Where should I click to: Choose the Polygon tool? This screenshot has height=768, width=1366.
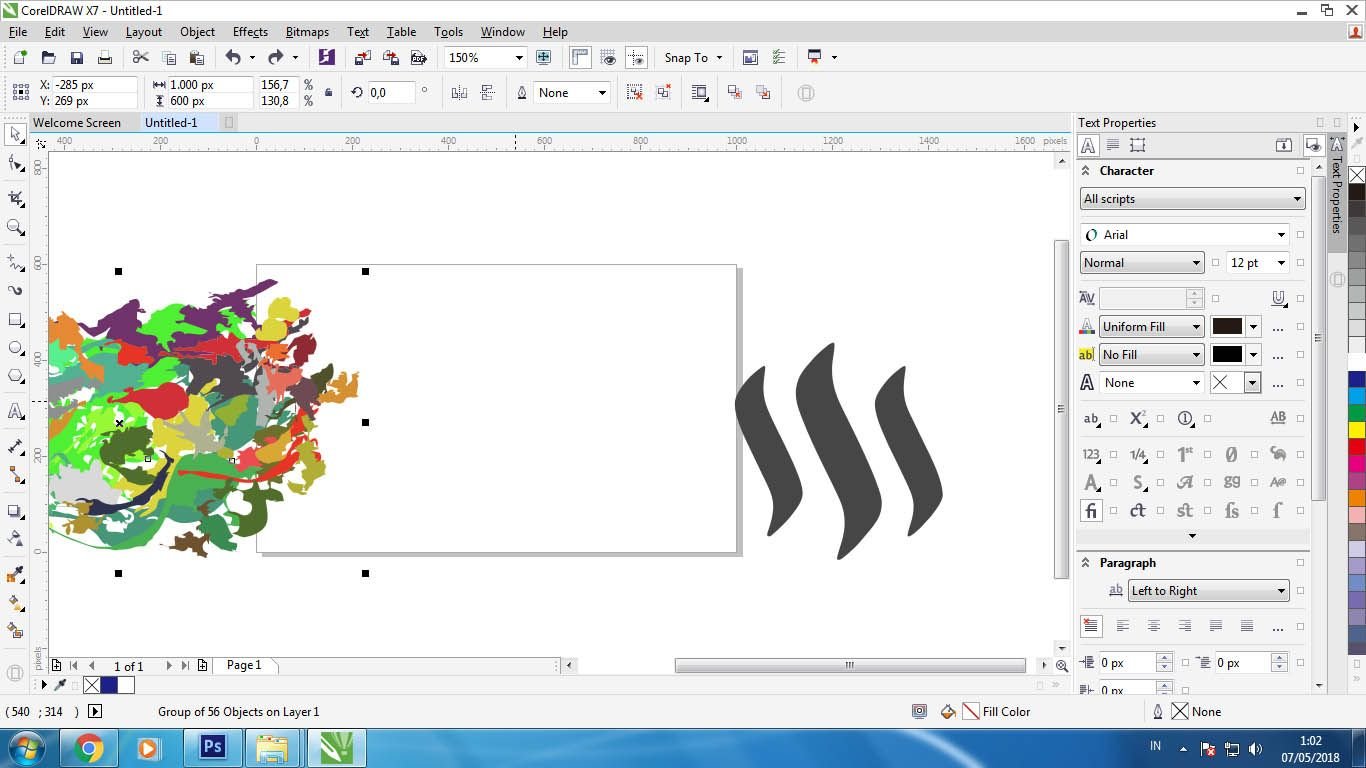click(x=15, y=377)
